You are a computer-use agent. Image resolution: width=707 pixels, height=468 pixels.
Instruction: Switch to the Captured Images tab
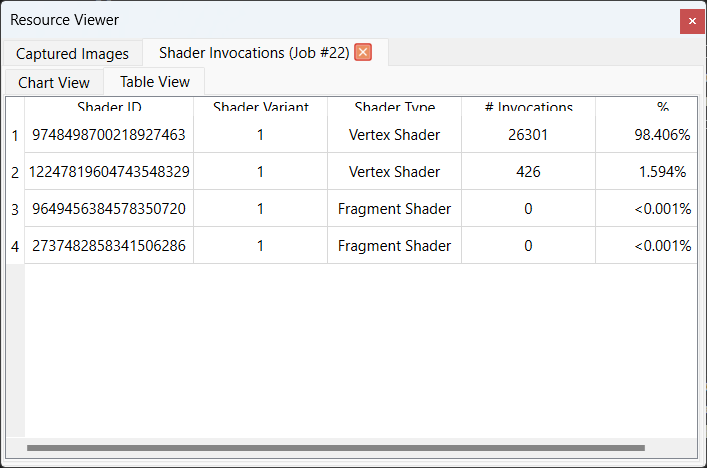point(72,54)
